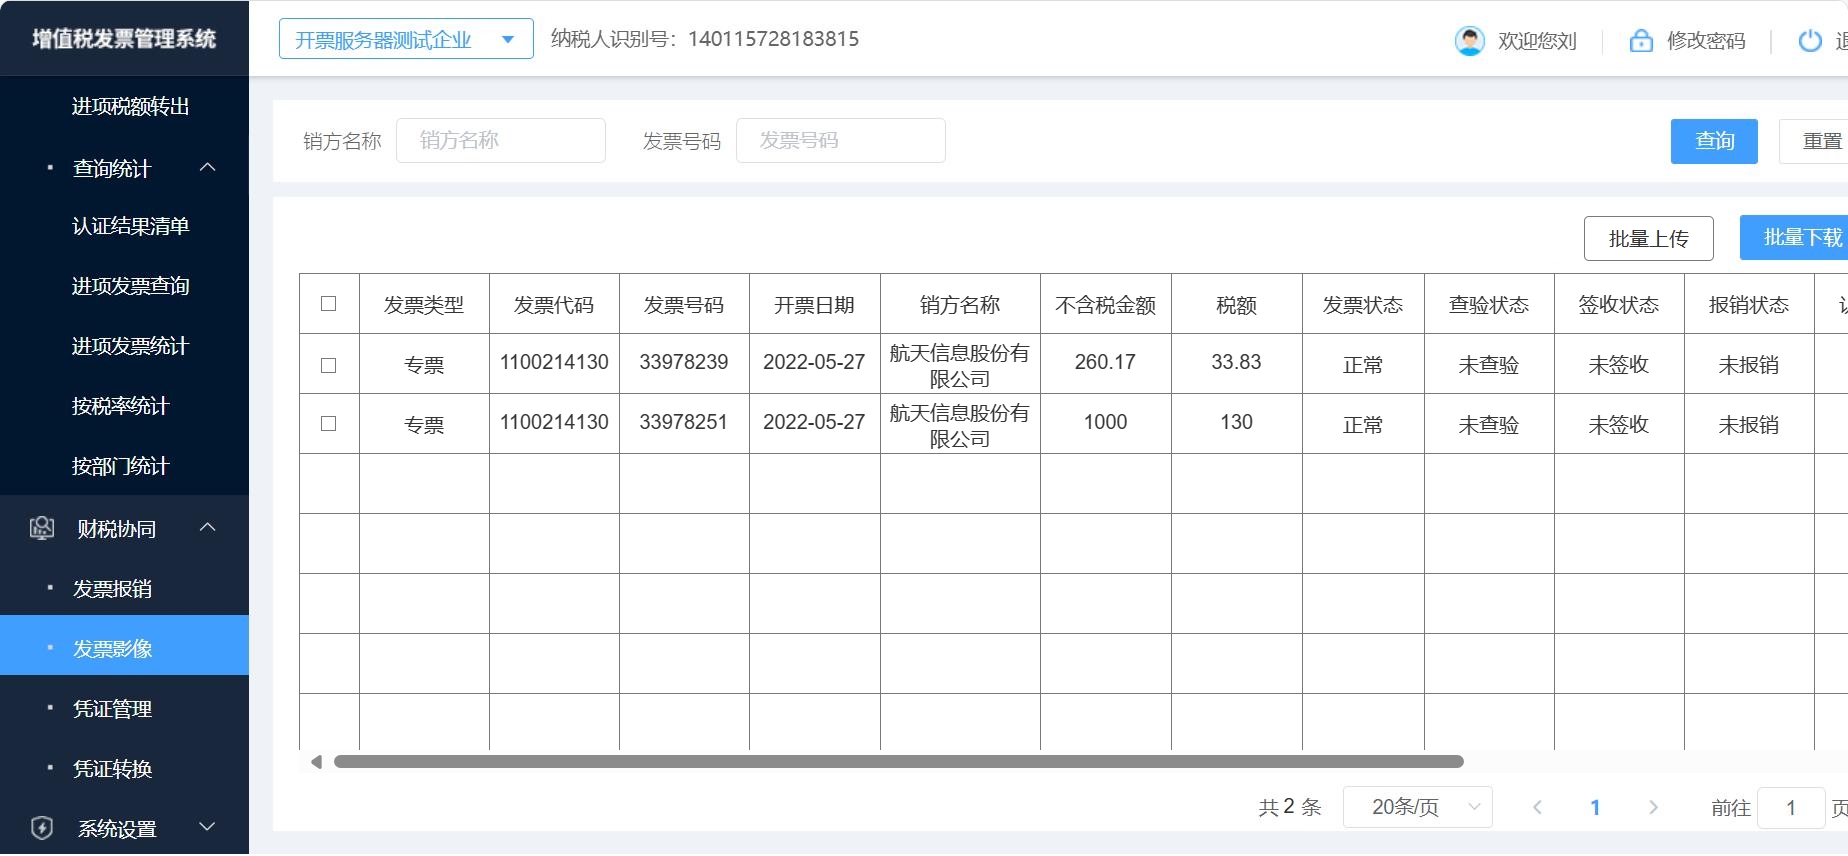Click the power logout icon
This screenshot has width=1848, height=856.
1810,41
